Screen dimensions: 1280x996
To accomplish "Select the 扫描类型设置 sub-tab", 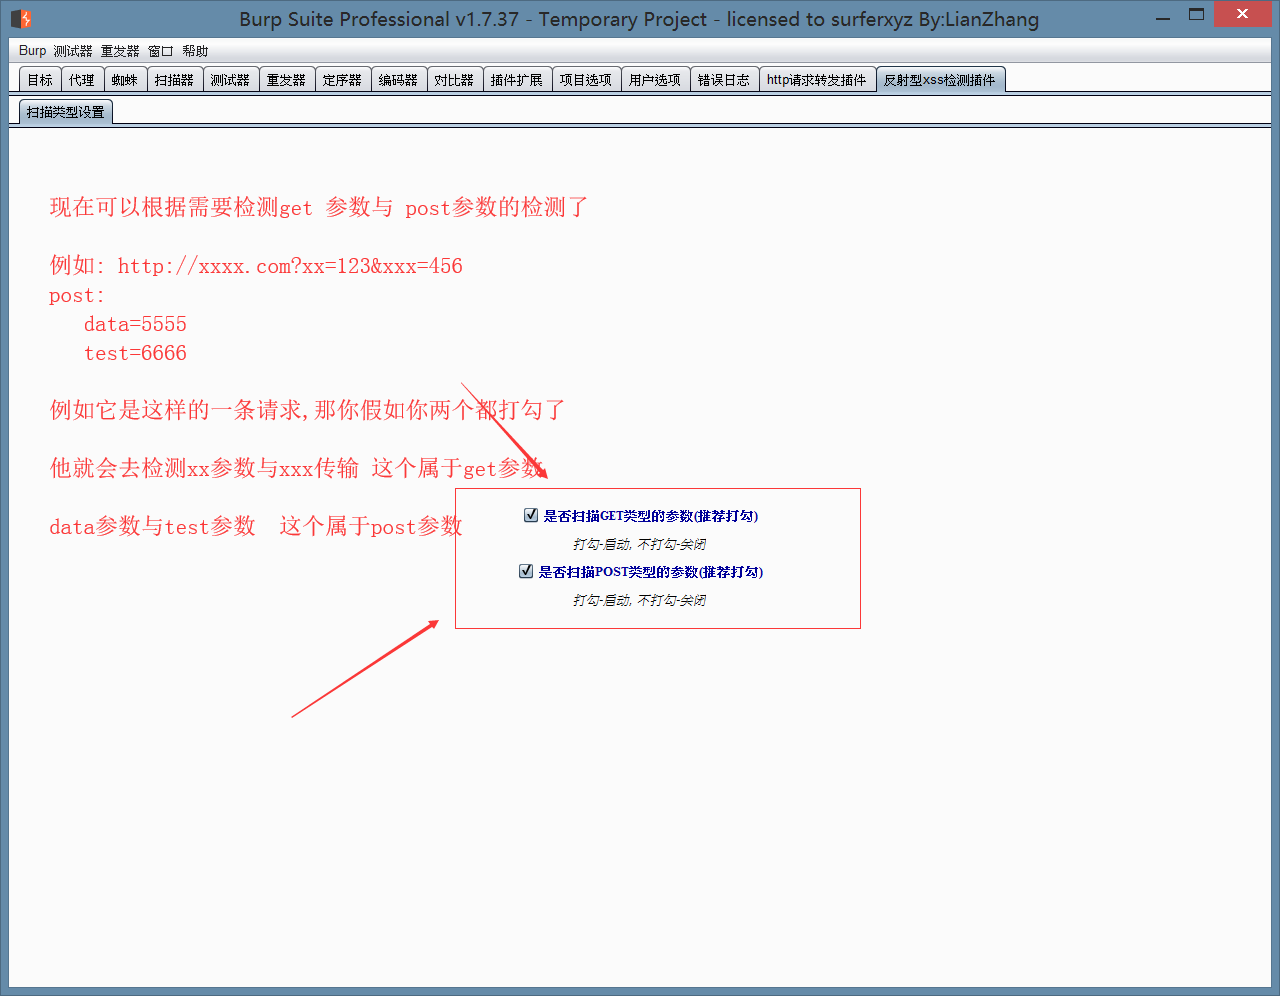I will [x=66, y=112].
